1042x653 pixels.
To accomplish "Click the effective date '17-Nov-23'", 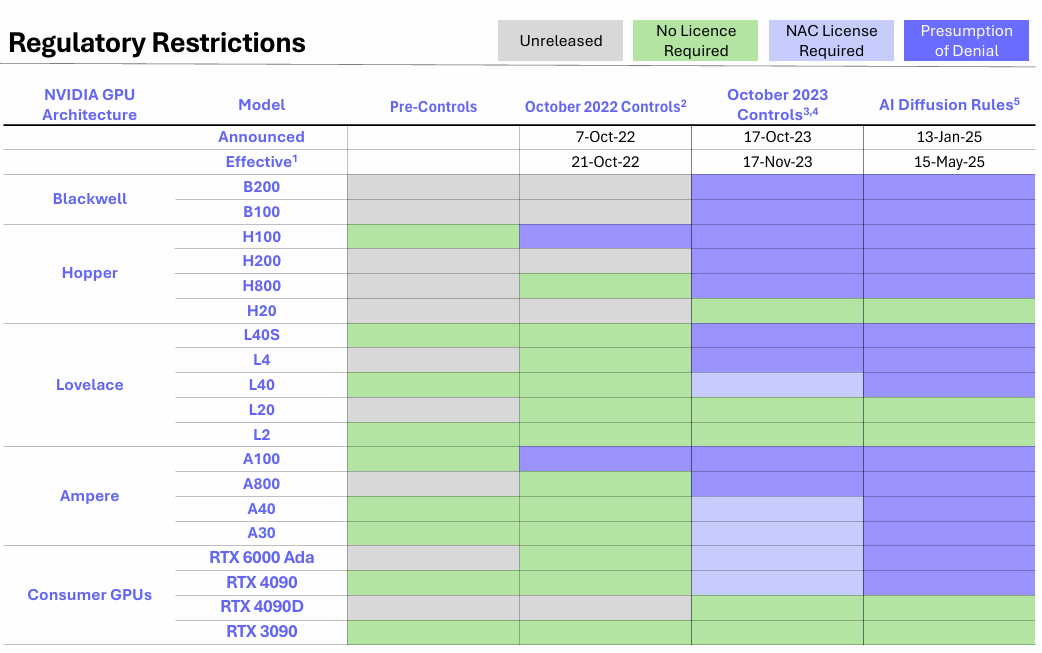I will 778,161.
